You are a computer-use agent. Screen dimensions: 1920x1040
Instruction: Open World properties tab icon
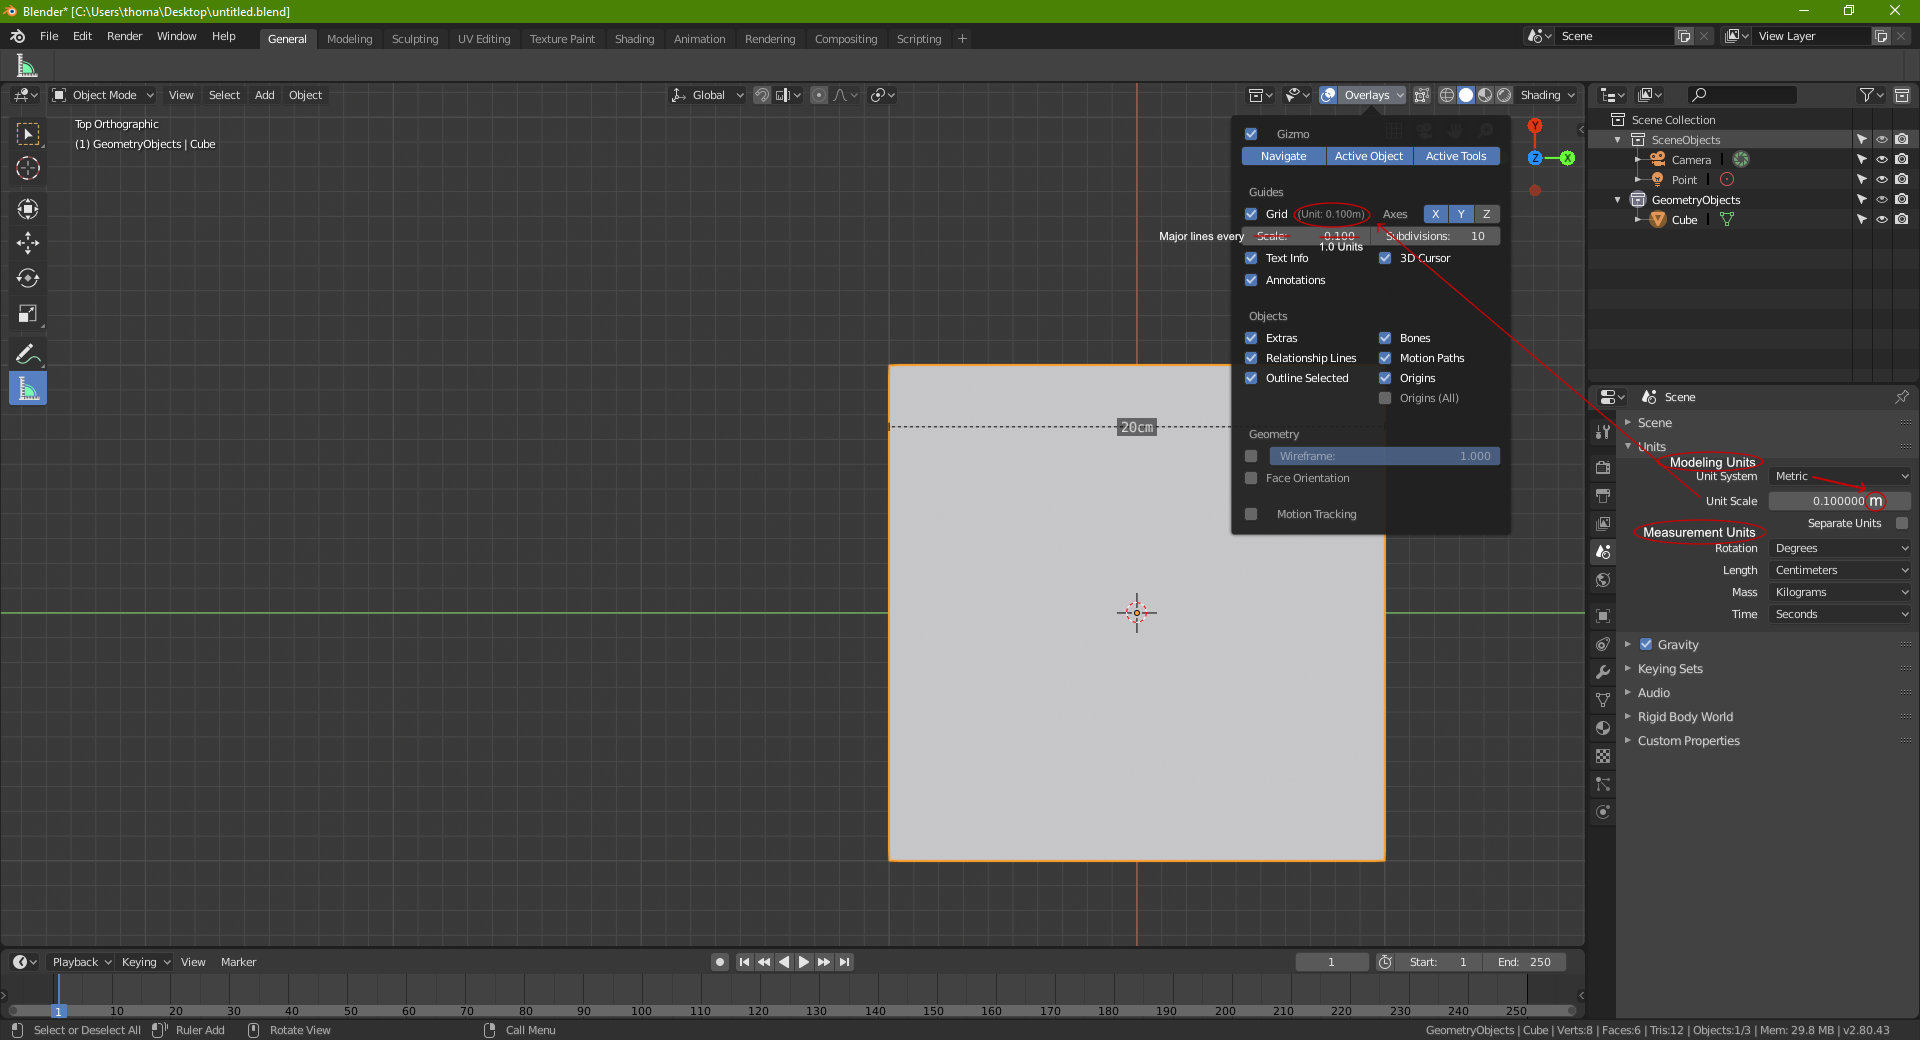[x=1603, y=580]
